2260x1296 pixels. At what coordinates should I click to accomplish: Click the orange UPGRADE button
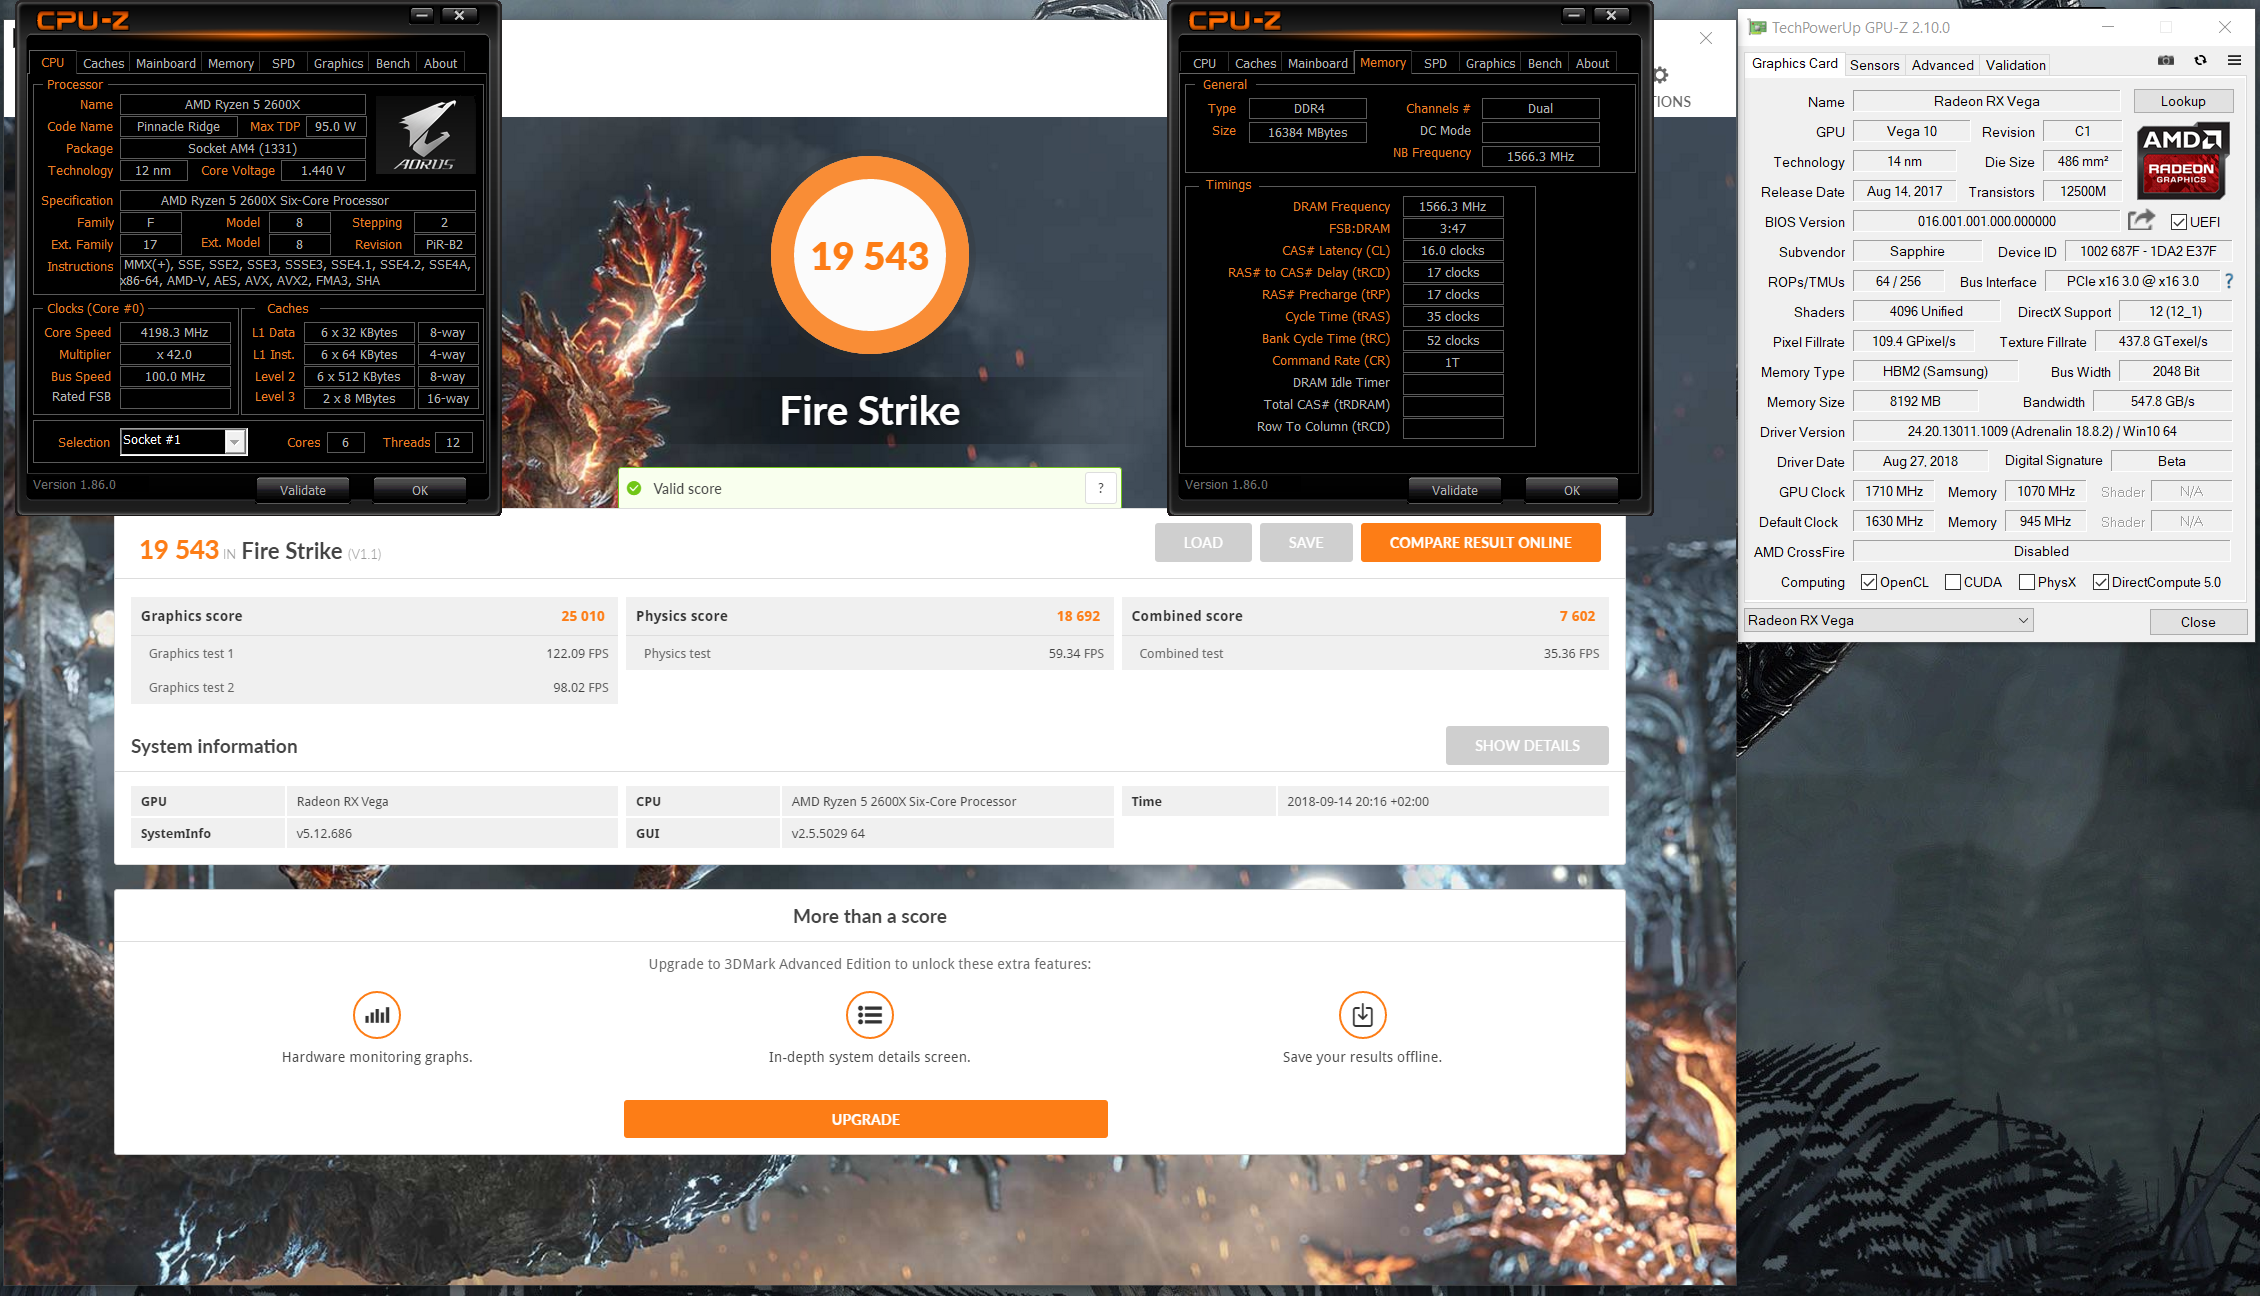click(866, 1119)
